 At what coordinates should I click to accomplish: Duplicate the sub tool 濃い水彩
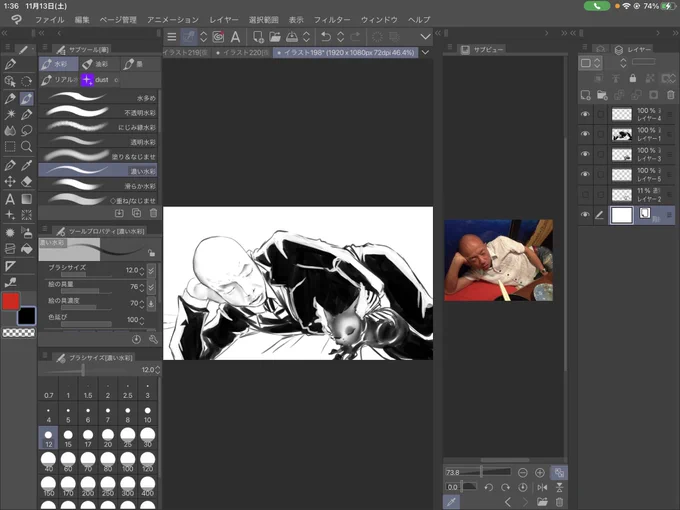click(x=136, y=213)
